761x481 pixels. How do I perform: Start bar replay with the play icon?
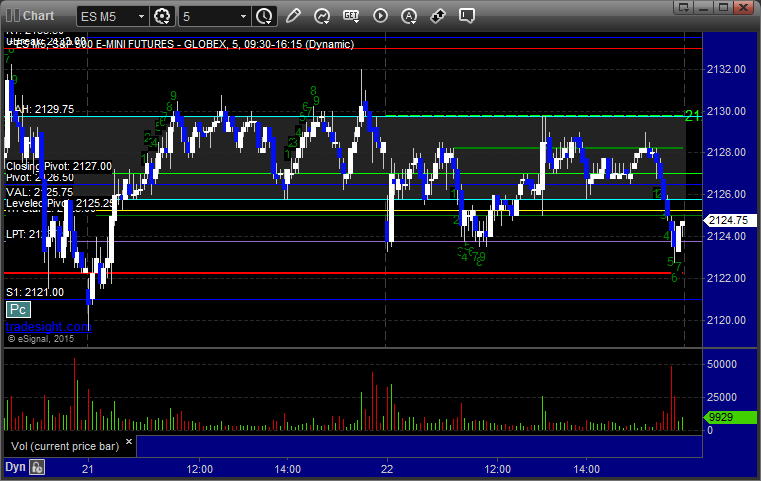[380, 16]
